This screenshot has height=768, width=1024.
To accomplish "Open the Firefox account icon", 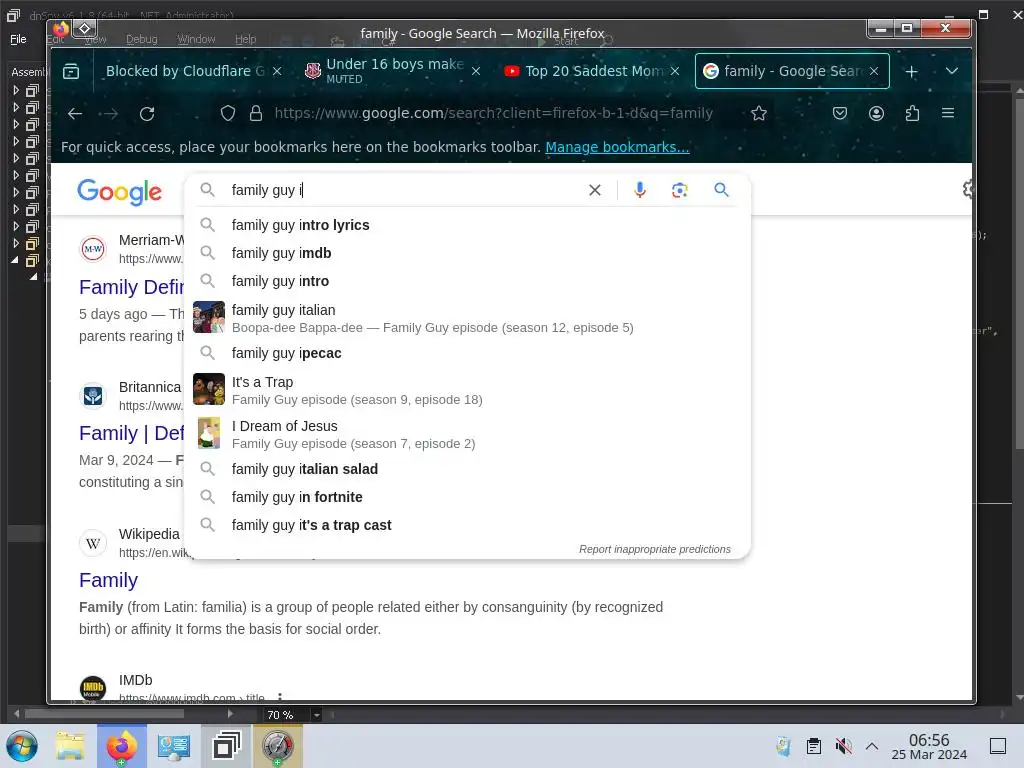I will click(x=876, y=114).
